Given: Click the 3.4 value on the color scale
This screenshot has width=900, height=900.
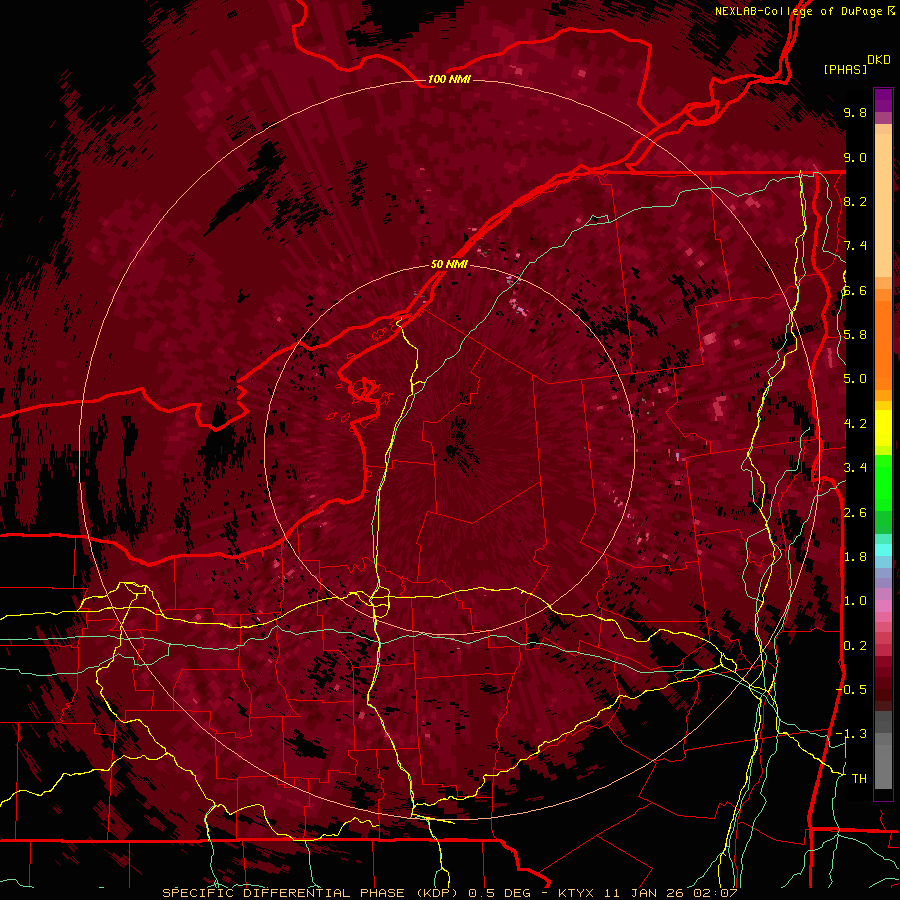Looking at the screenshot, I should (855, 468).
